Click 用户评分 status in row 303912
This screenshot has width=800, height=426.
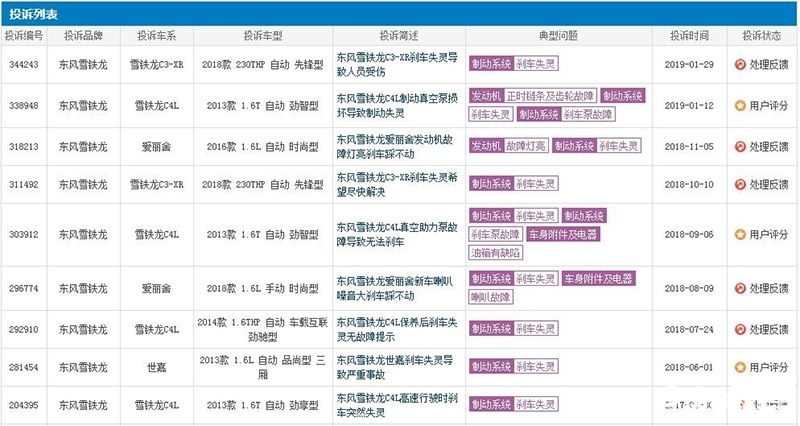768,235
